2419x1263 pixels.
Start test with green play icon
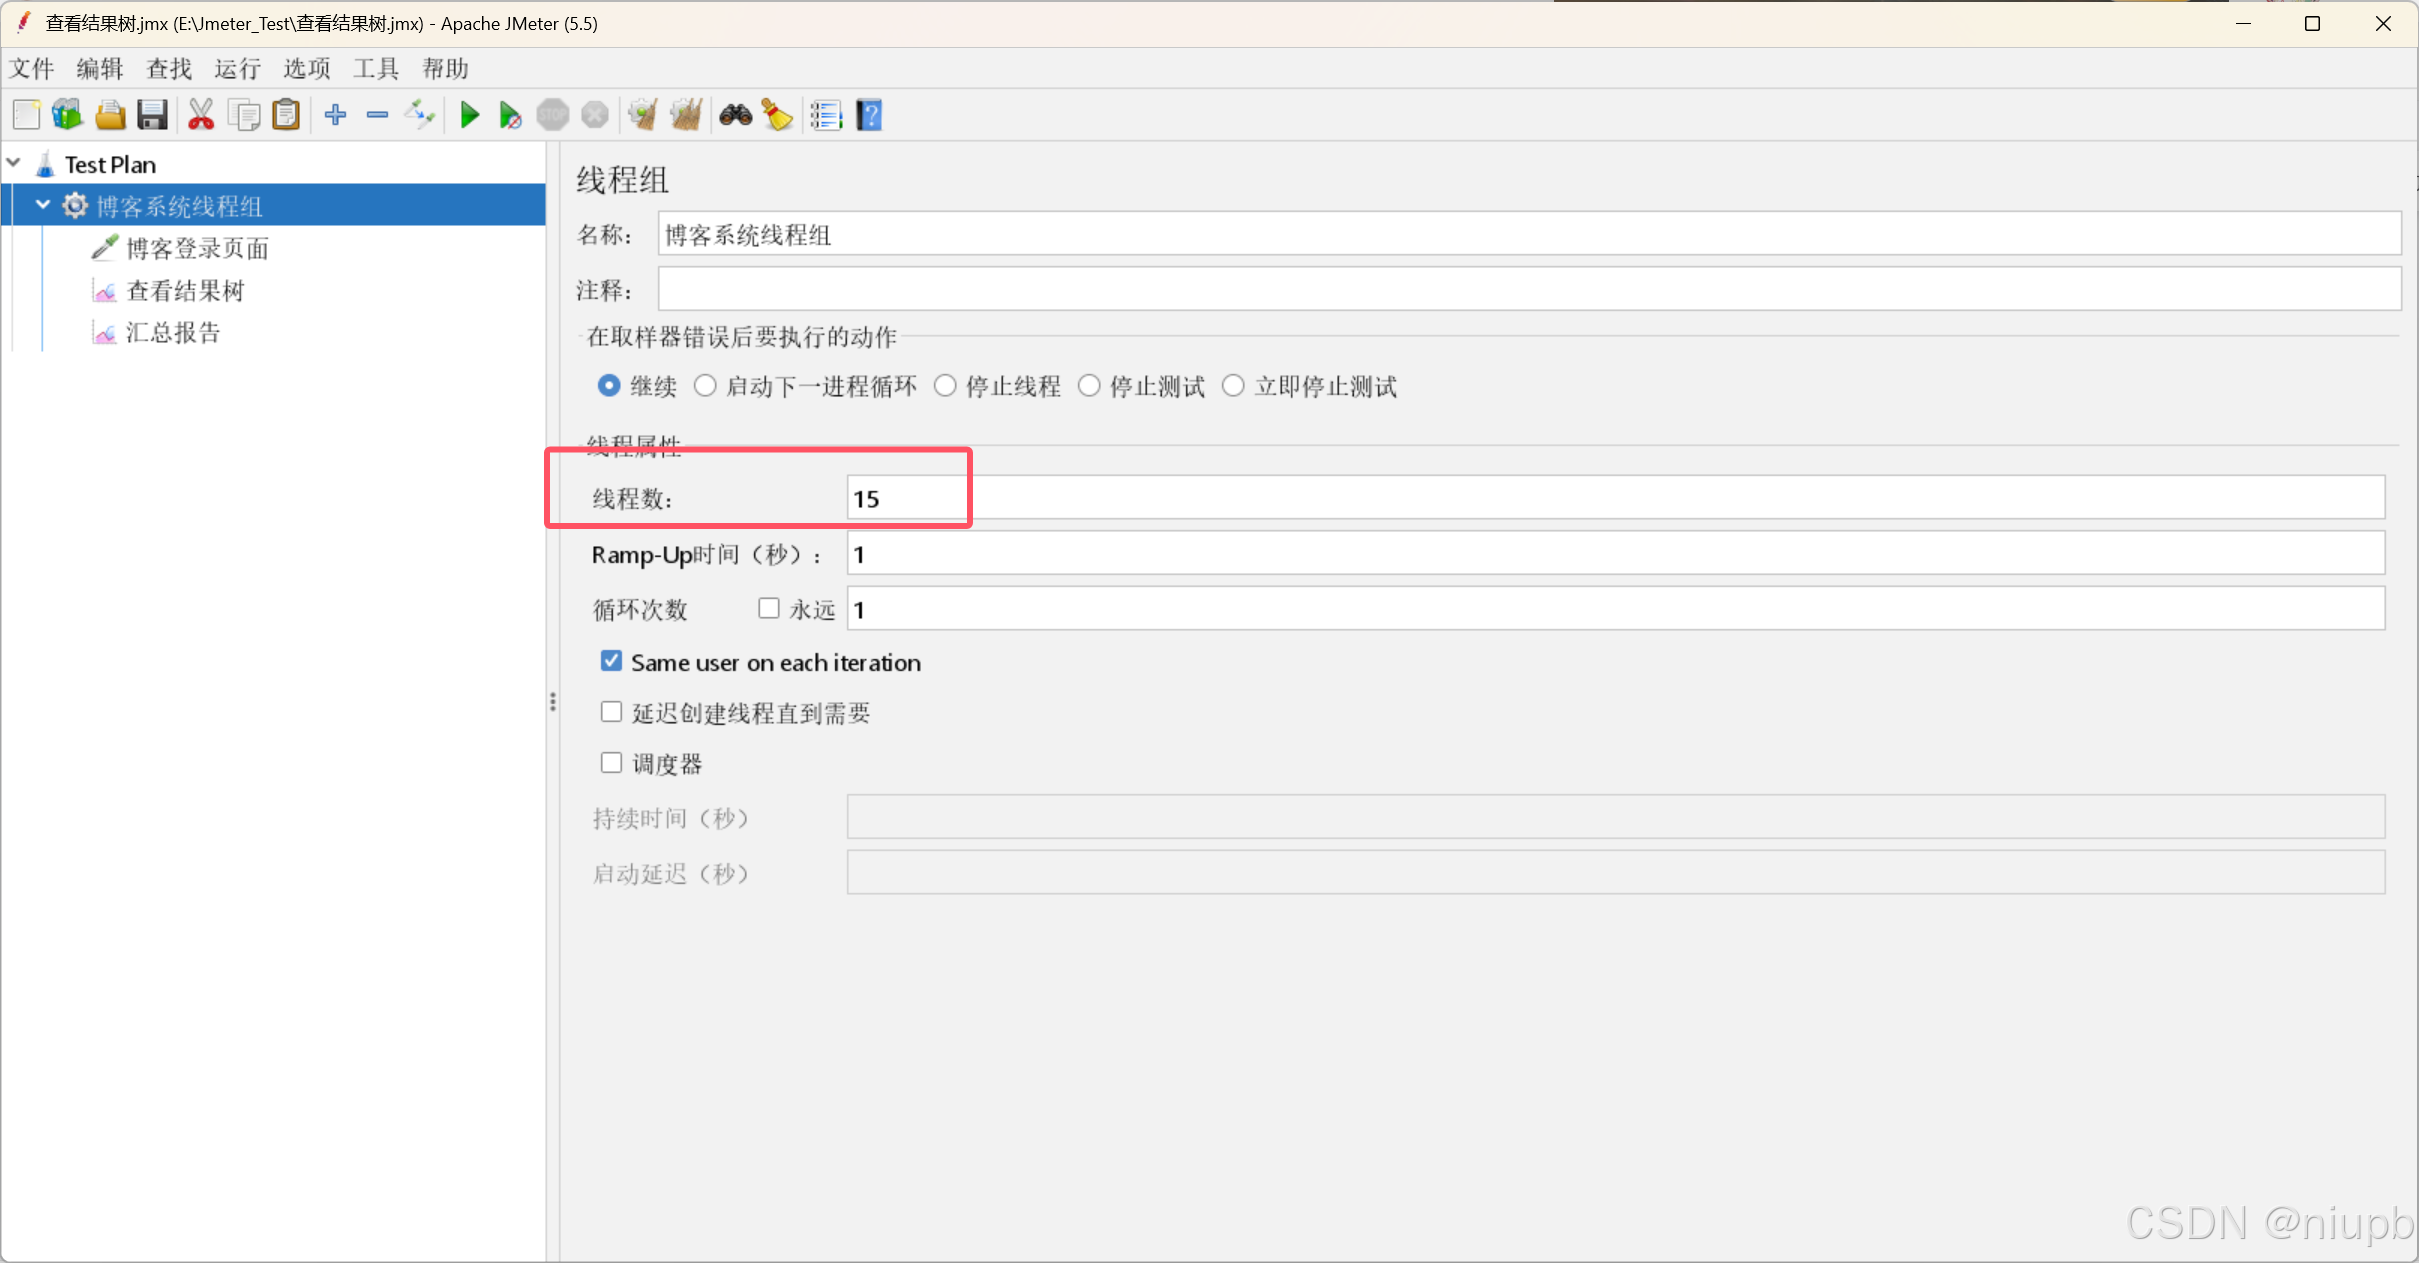pyautogui.click(x=469, y=115)
